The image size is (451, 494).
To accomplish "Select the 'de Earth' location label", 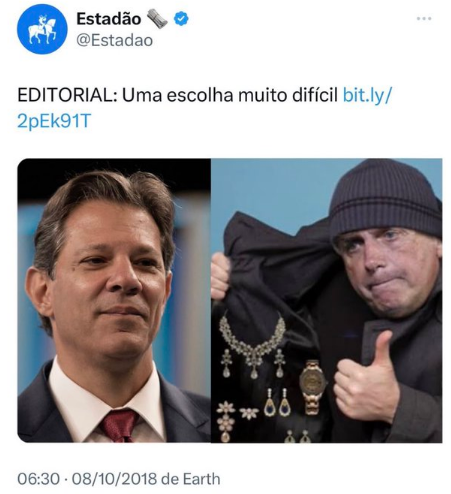I will (x=191, y=479).
